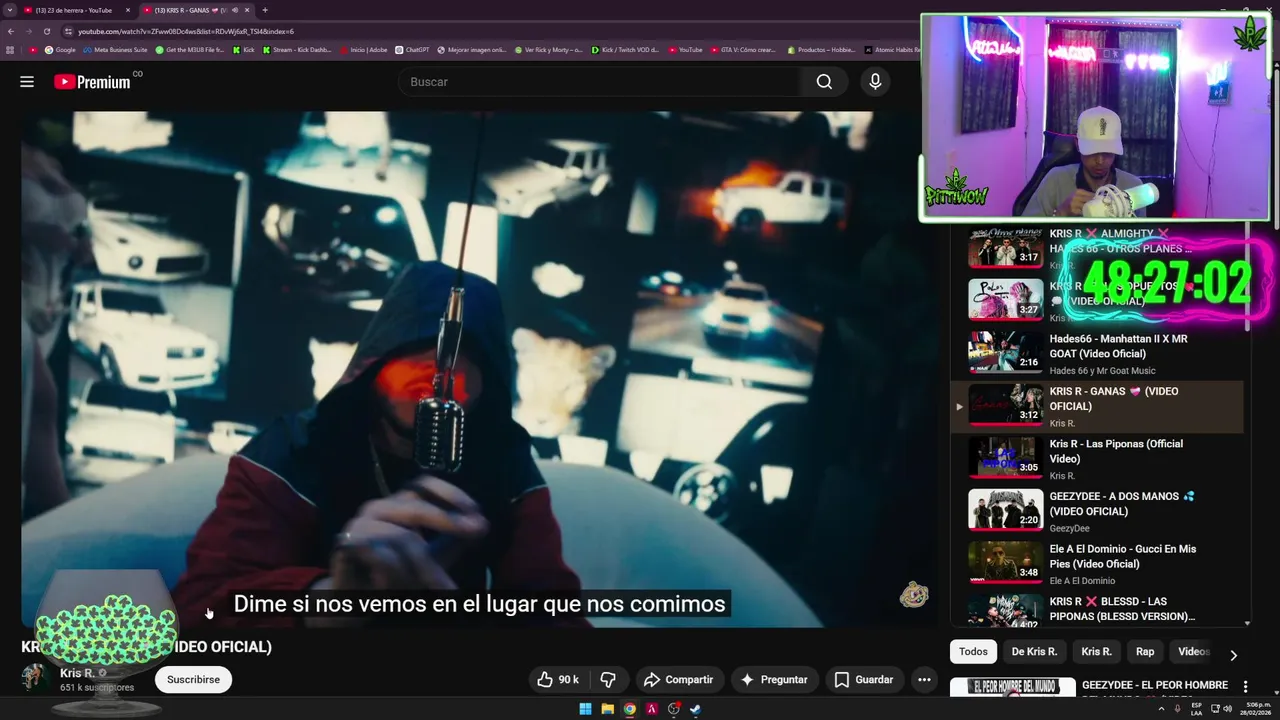The width and height of the screenshot is (1280, 720).
Task: Open a new browser tab
Action: coord(265,10)
